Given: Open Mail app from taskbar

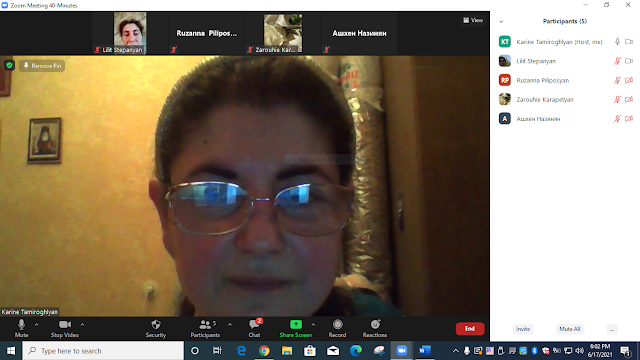Looking at the screenshot, I should 333,351.
